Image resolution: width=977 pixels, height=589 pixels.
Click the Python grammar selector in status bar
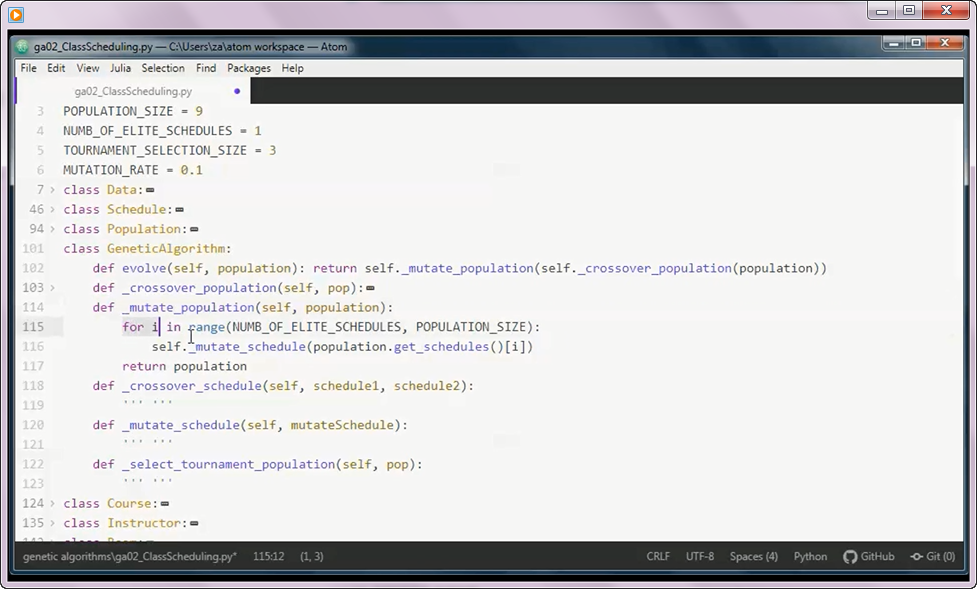810,556
